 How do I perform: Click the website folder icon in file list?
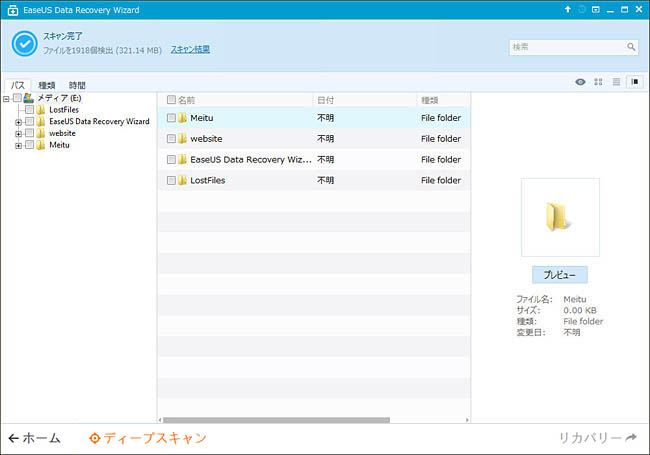click(x=182, y=139)
